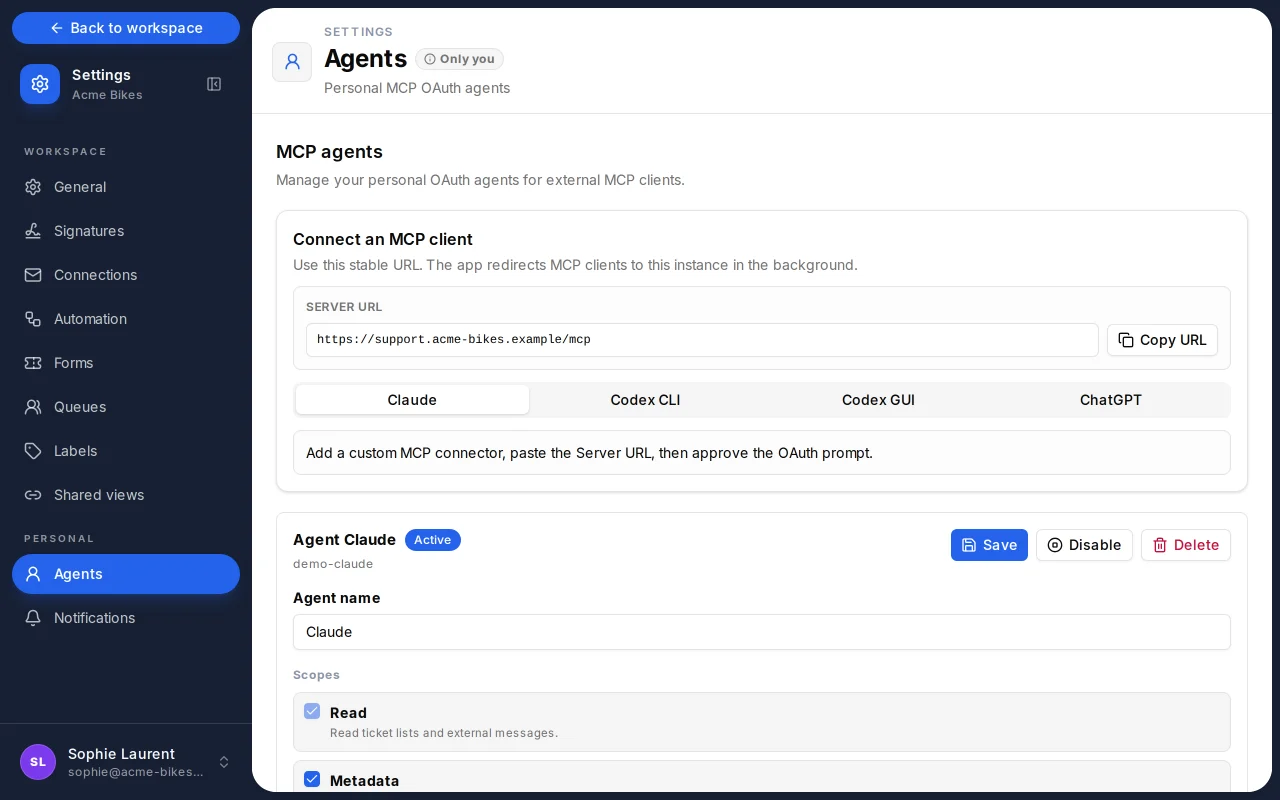The height and width of the screenshot is (800, 1280).
Task: Switch to the ChatGPT tab
Action: click(x=1111, y=400)
